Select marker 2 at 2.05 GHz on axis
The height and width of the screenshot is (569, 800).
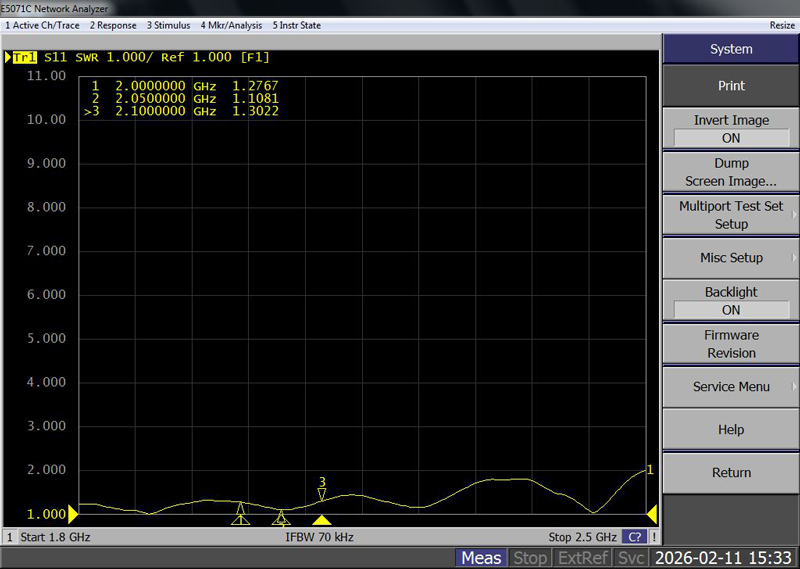point(282,517)
